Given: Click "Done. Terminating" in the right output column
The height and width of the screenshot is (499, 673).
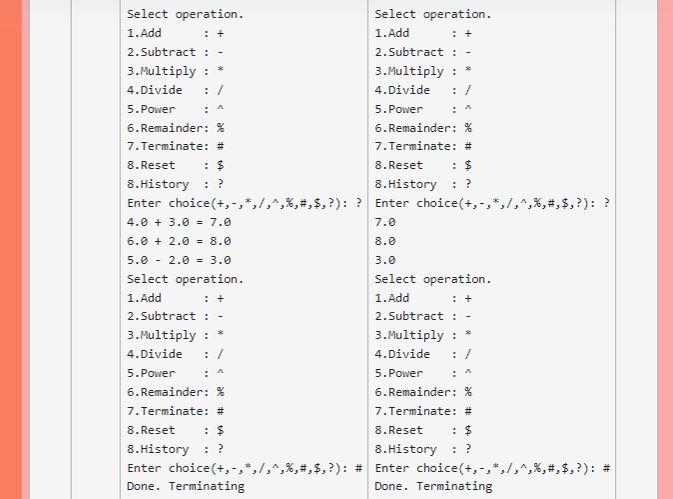Looking at the screenshot, I should [433, 486].
